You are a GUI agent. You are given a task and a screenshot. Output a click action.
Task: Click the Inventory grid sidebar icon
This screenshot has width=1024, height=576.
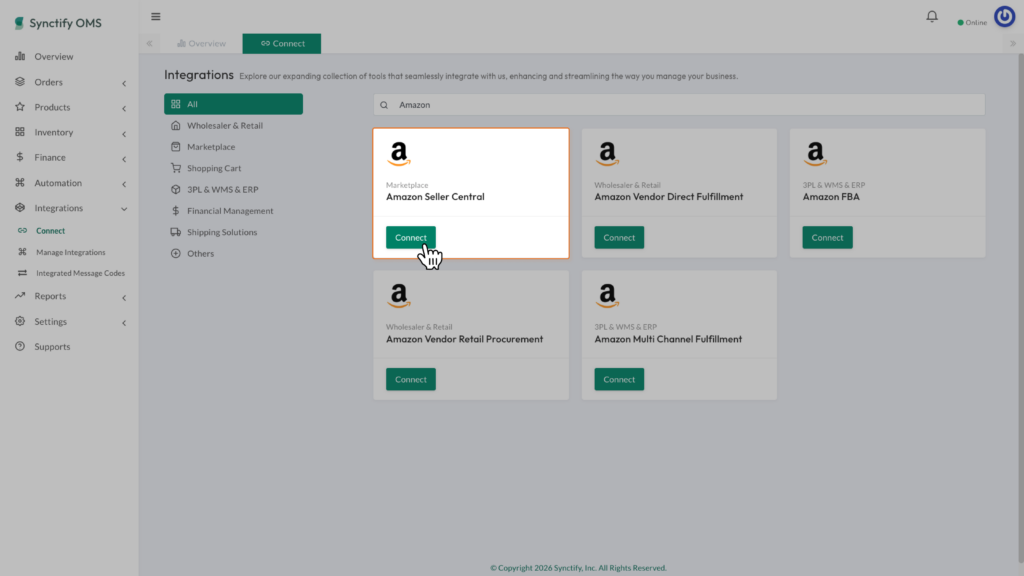[20, 132]
